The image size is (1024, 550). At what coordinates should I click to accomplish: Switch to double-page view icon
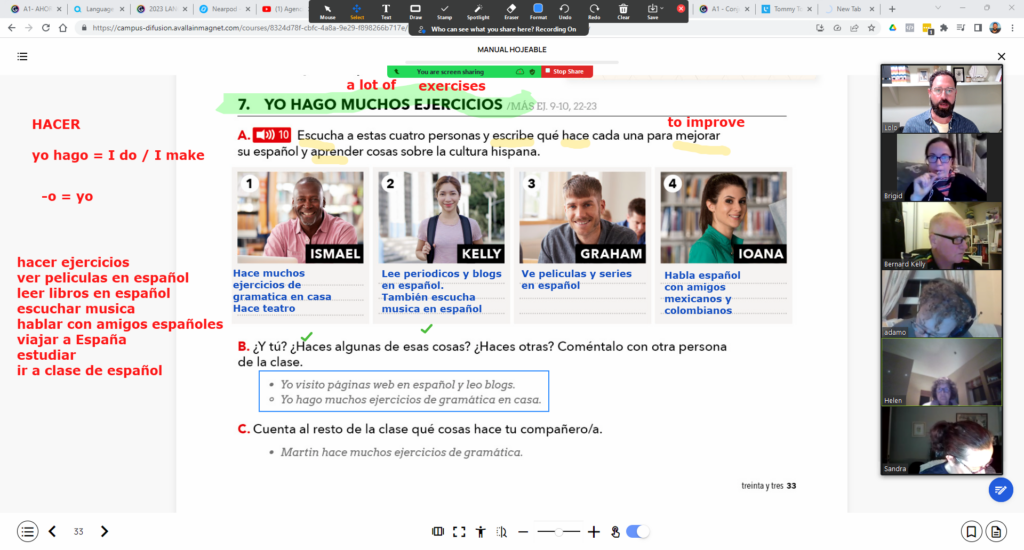(x=438, y=532)
